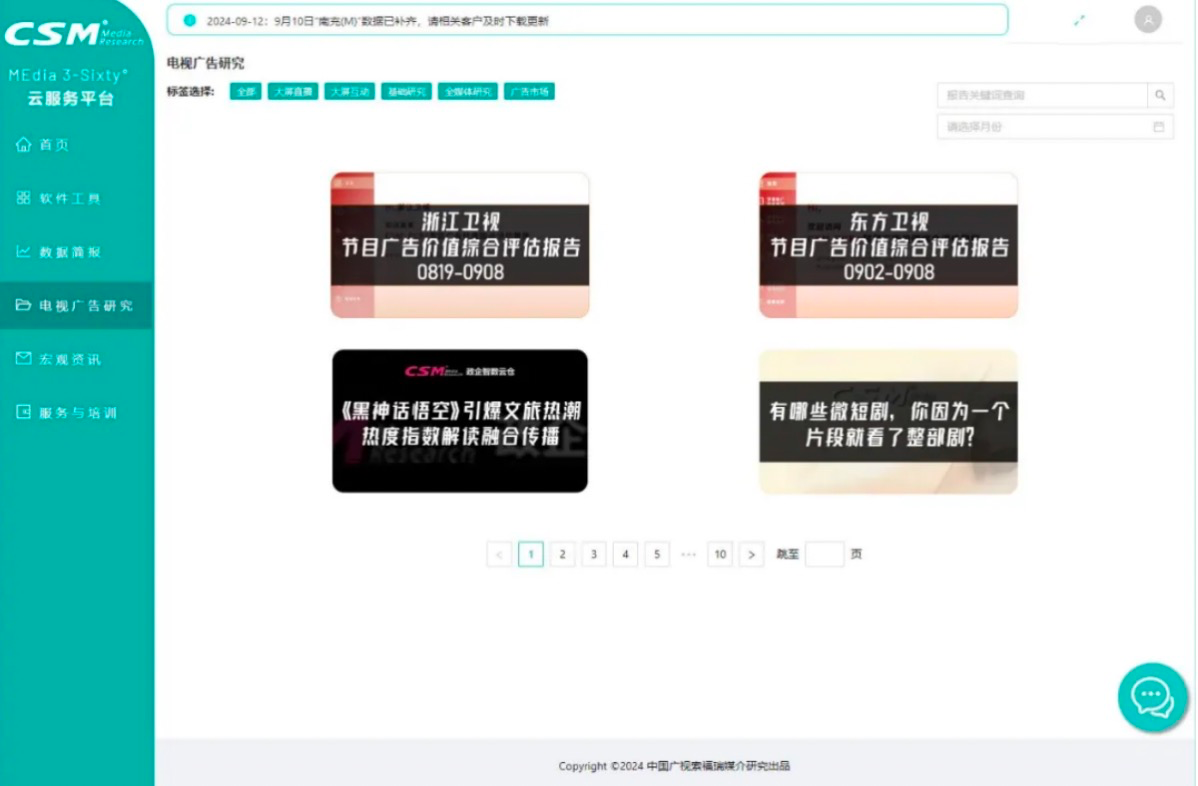Open 浙江卫视 0819-0908 report card

pos(460,245)
